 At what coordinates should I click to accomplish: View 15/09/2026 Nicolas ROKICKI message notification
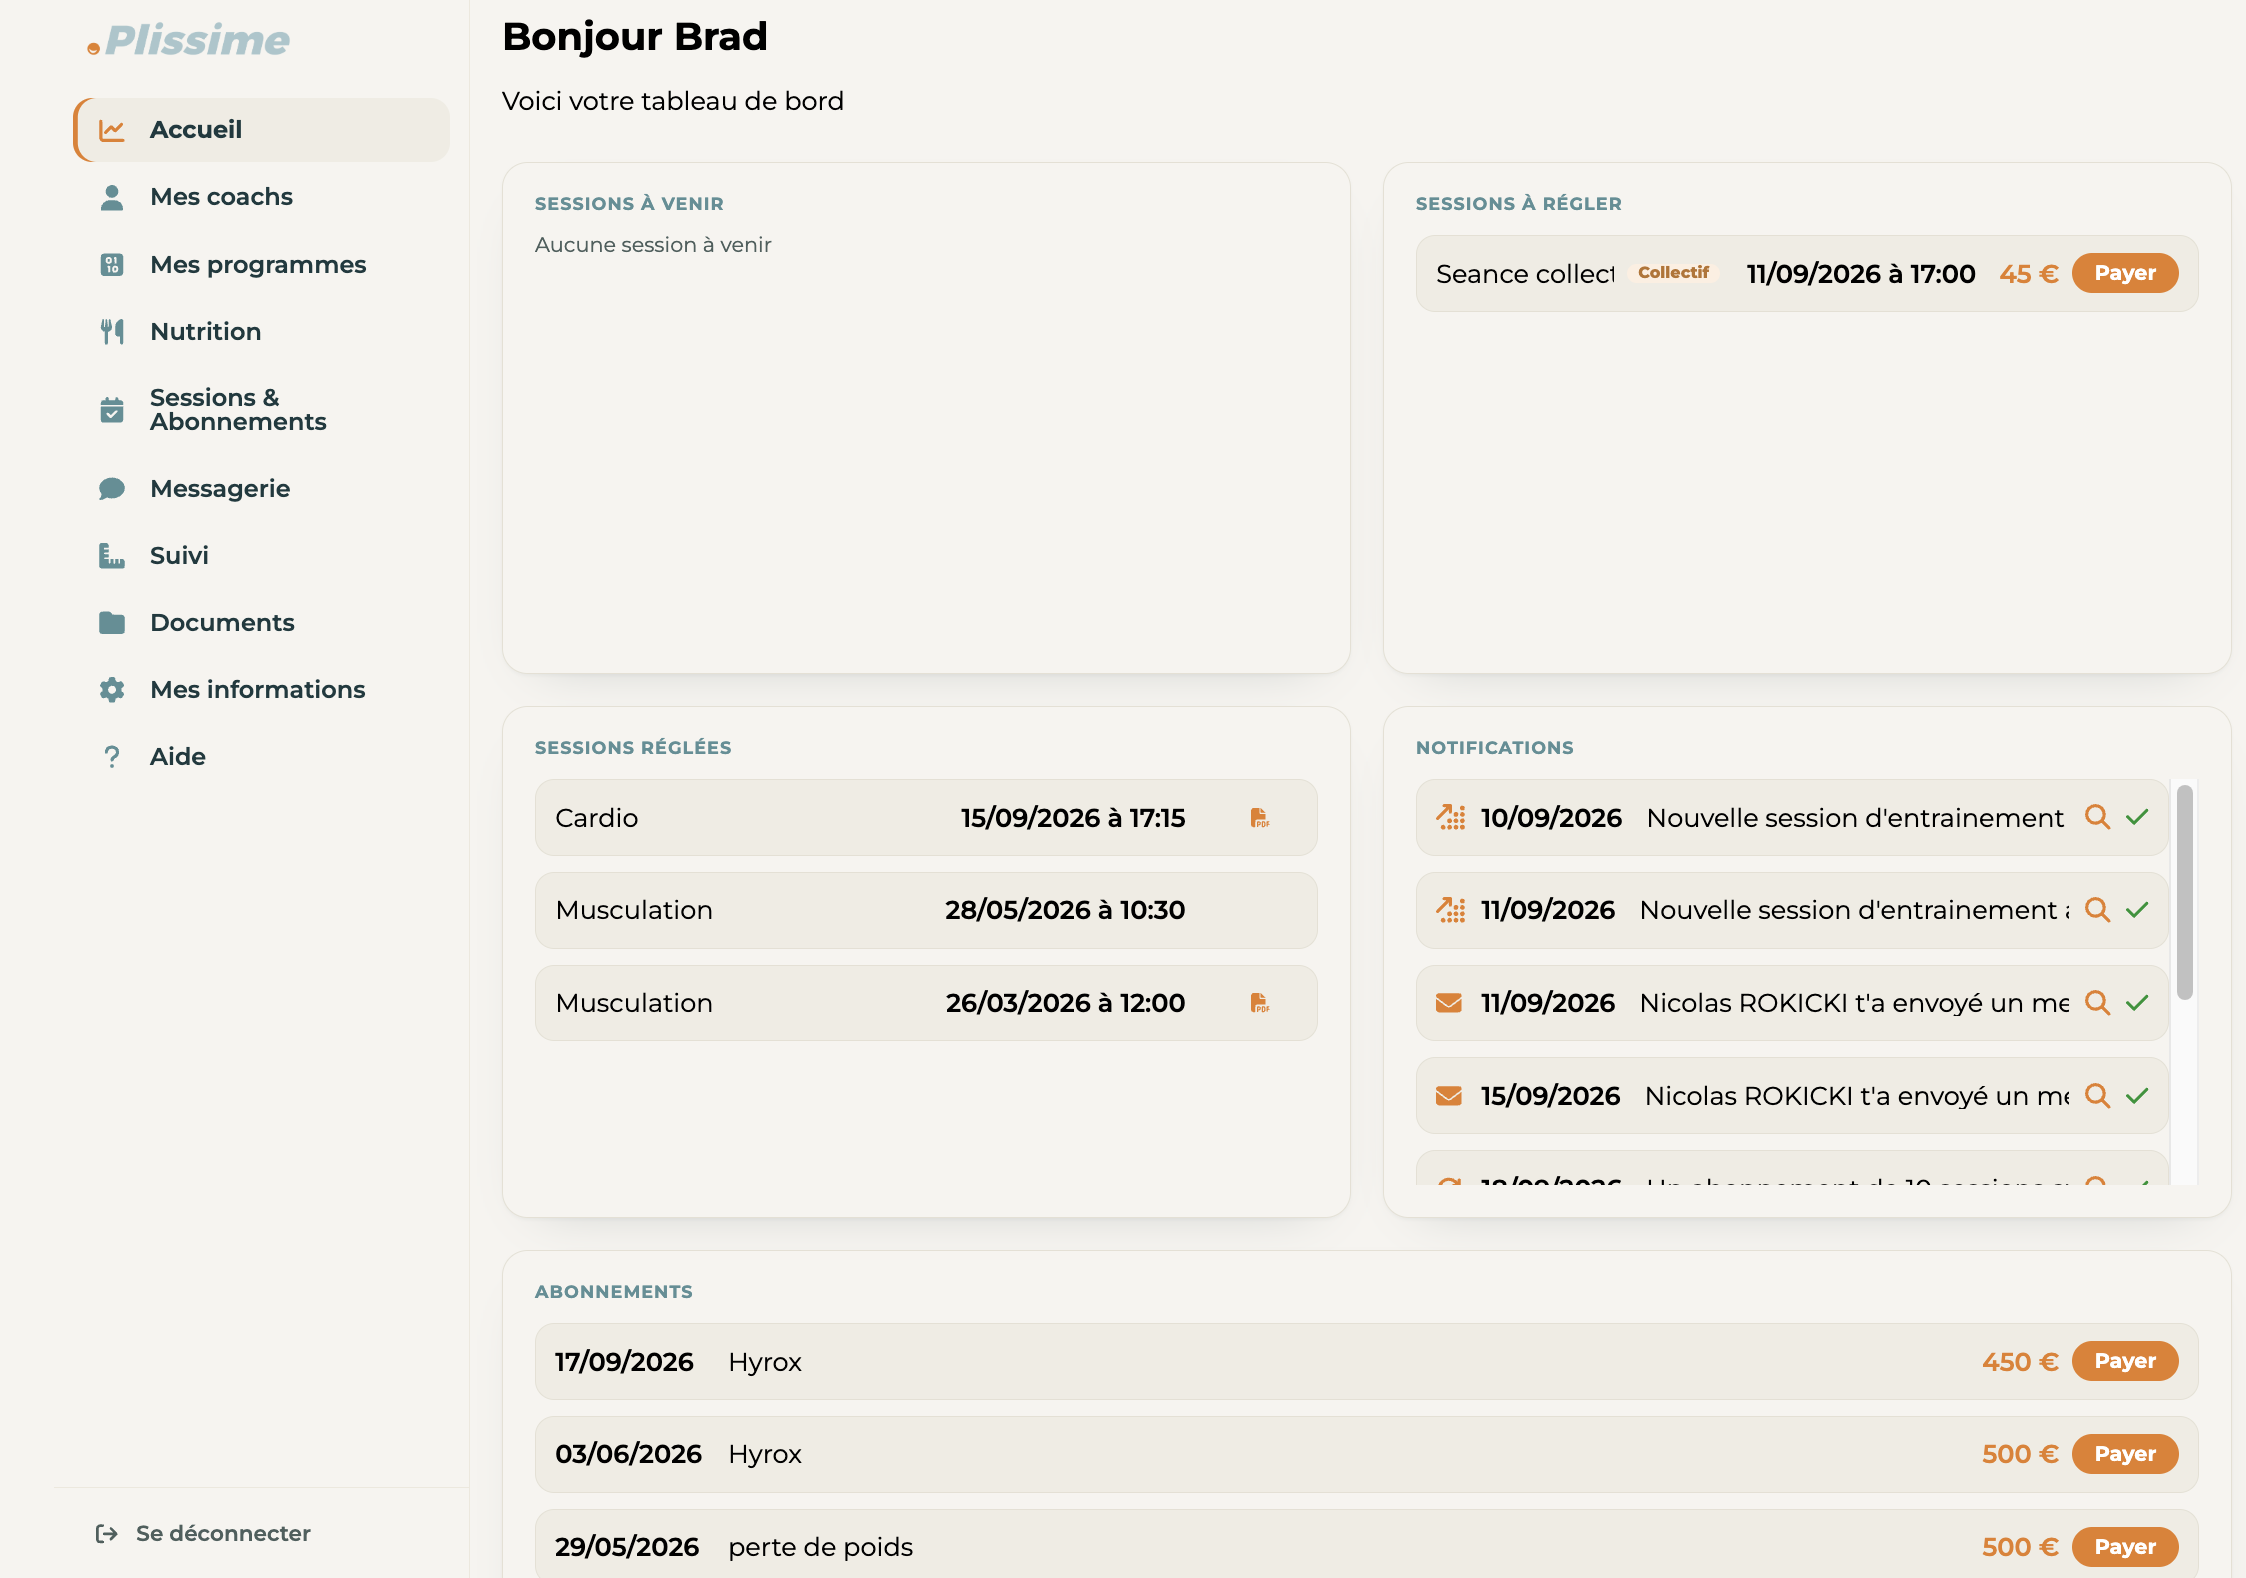click(x=2097, y=1096)
